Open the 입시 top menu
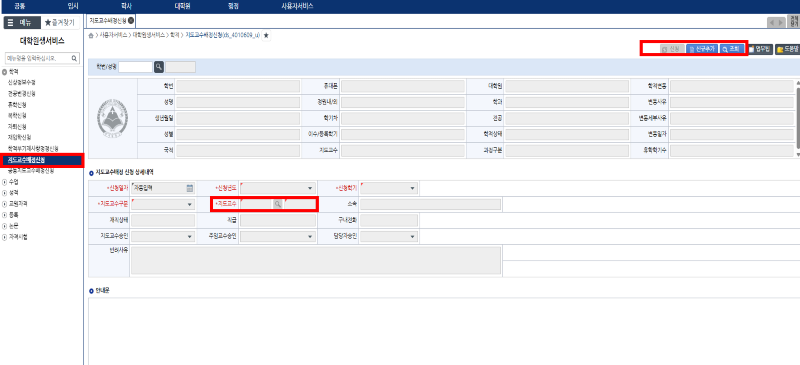Image resolution: width=800 pixels, height=365 pixels. pos(73,6)
